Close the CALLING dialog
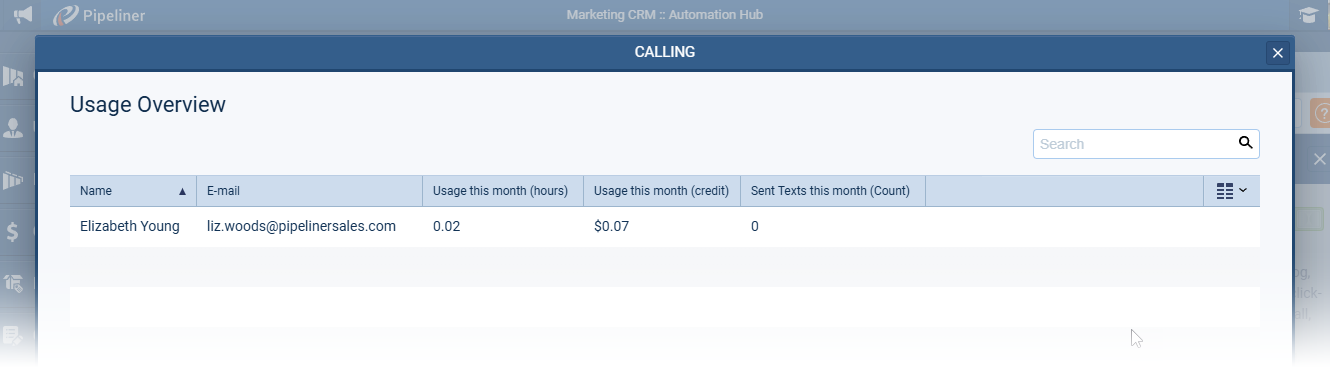 [x=1277, y=53]
